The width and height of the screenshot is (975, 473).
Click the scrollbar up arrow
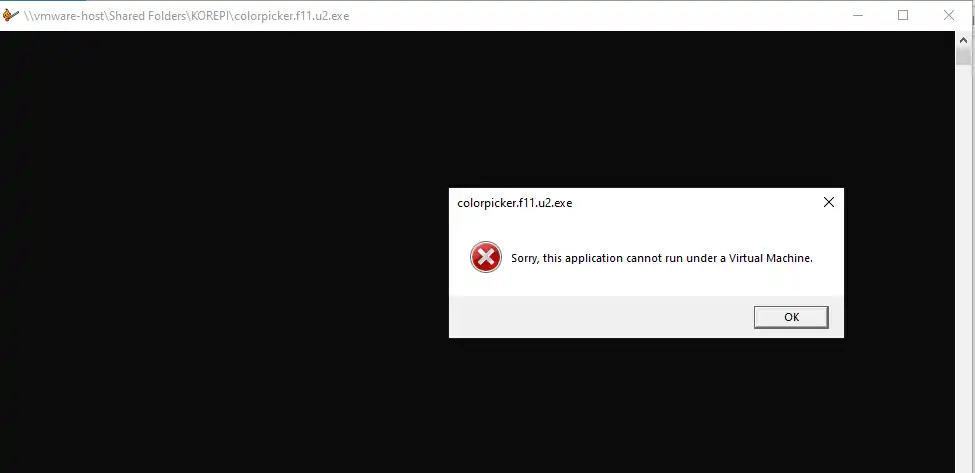point(964,39)
